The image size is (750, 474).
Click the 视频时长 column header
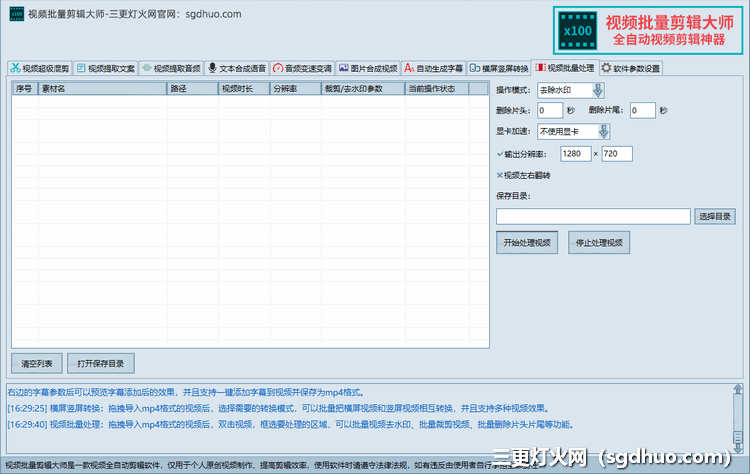click(244, 88)
